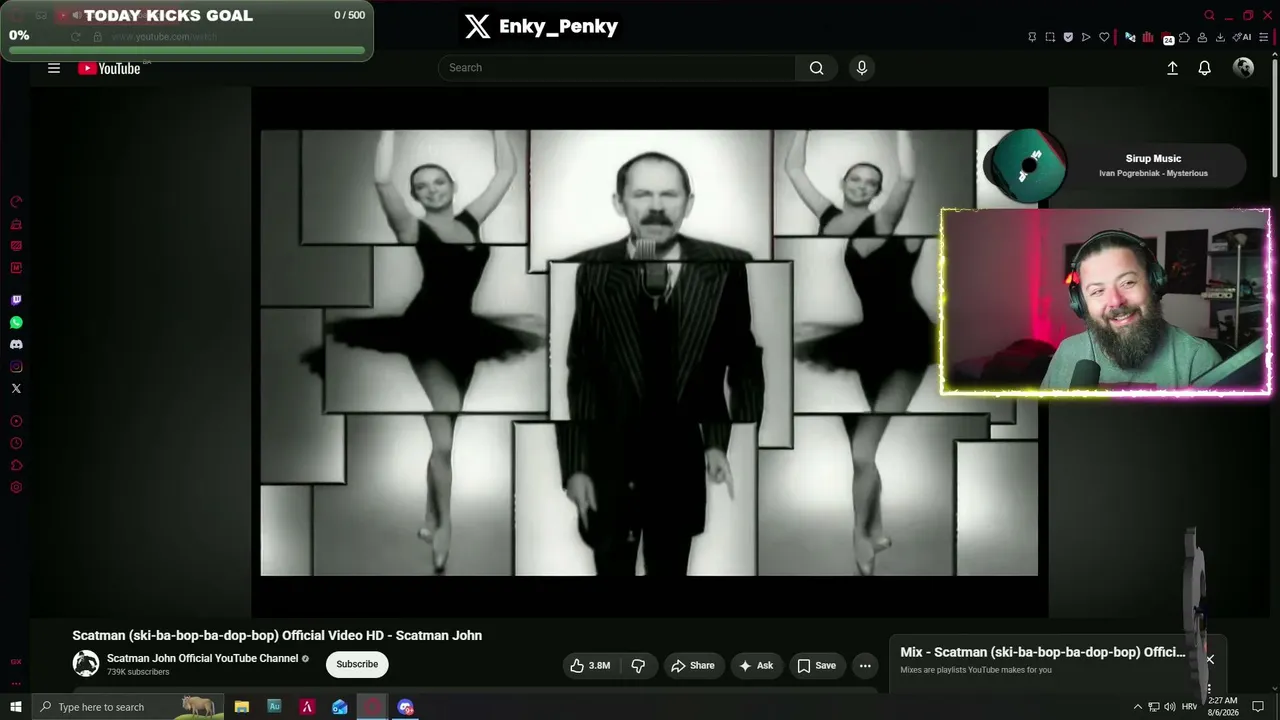Open the sidebar history clock icon
1280x720 pixels.
click(16, 443)
